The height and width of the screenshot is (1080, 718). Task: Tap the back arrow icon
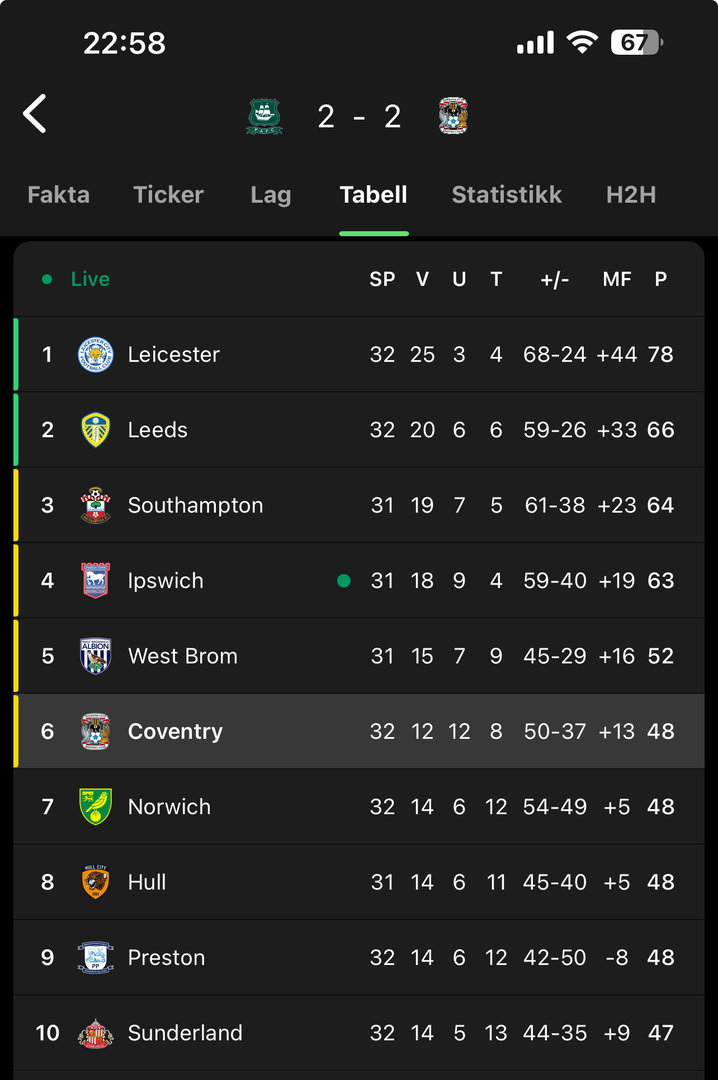tap(35, 114)
